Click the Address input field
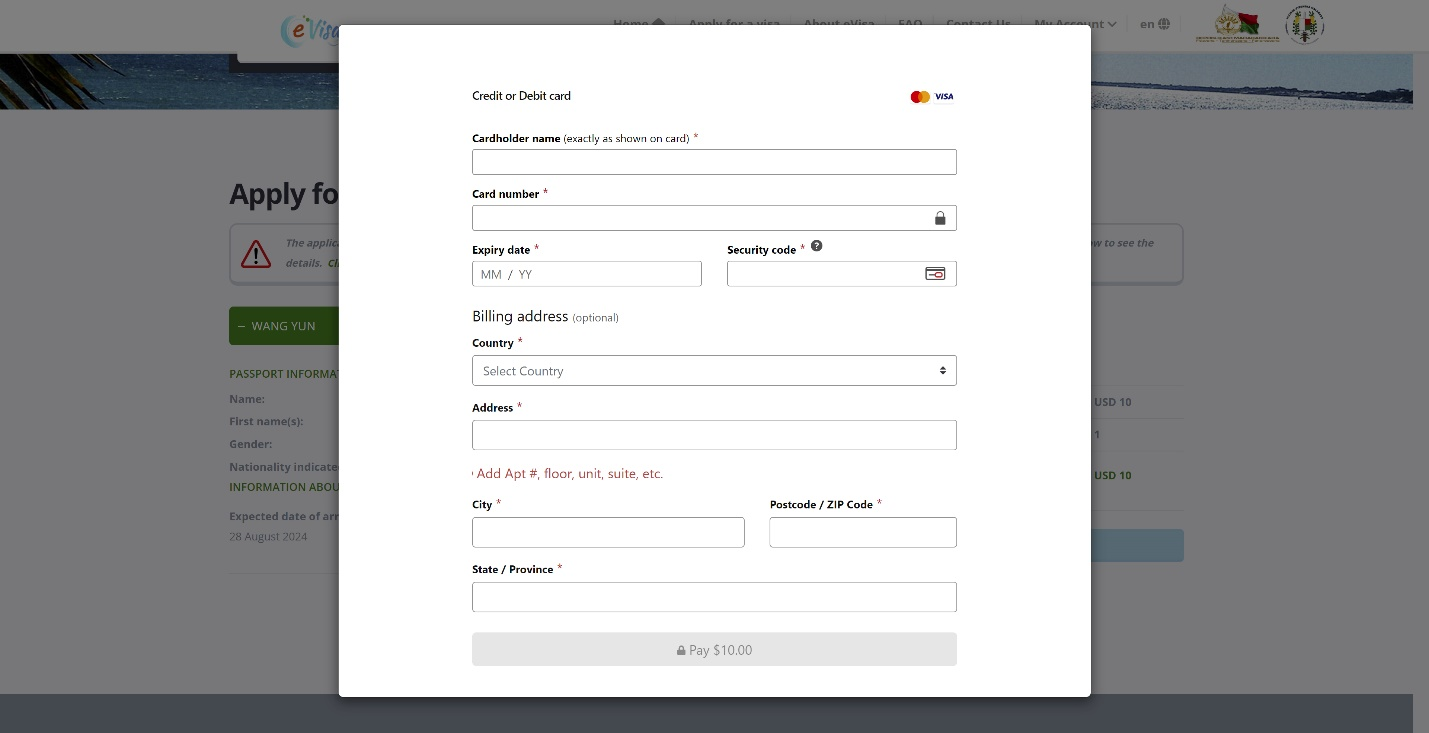Viewport: 1429px width, 733px height. (x=714, y=435)
